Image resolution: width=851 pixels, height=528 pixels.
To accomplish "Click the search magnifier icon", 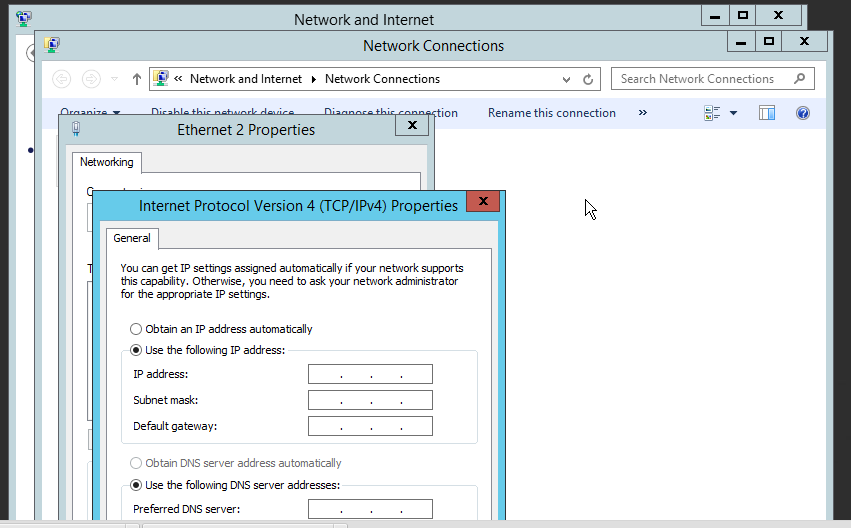I will (799, 79).
